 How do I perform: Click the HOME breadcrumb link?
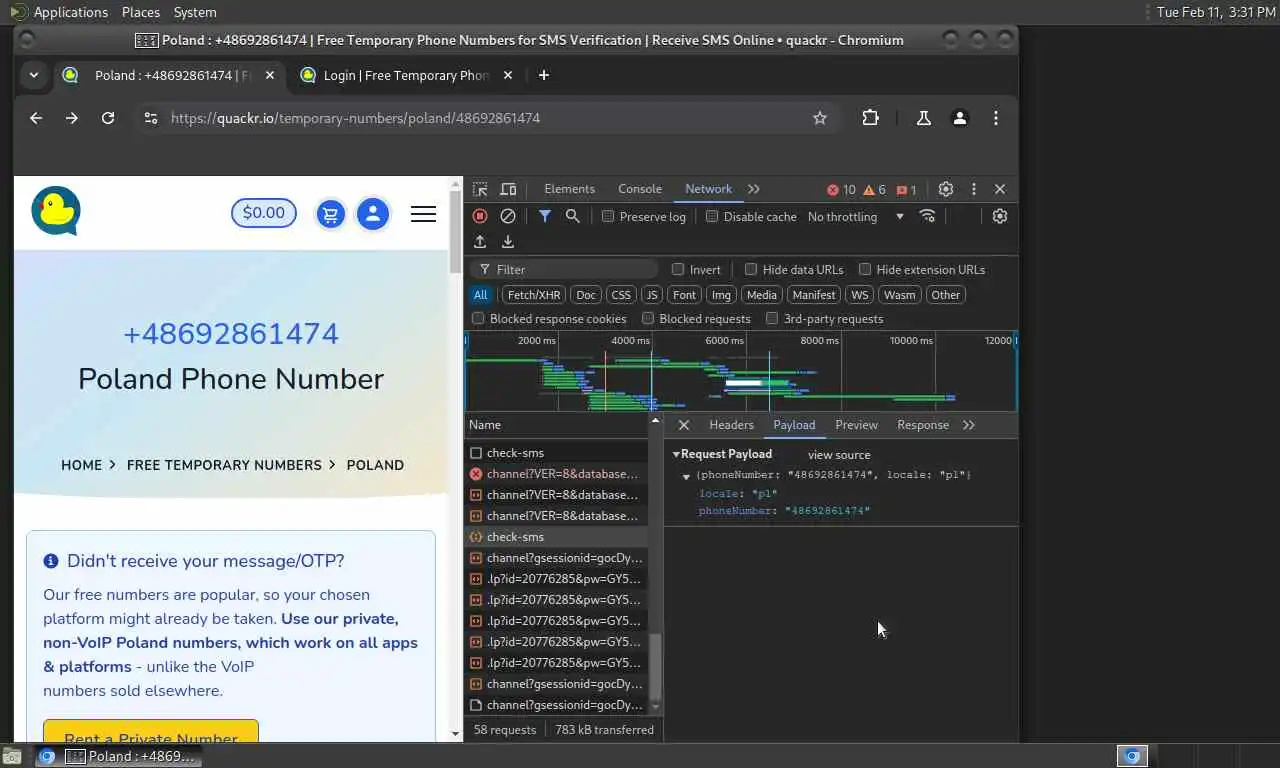(81, 465)
